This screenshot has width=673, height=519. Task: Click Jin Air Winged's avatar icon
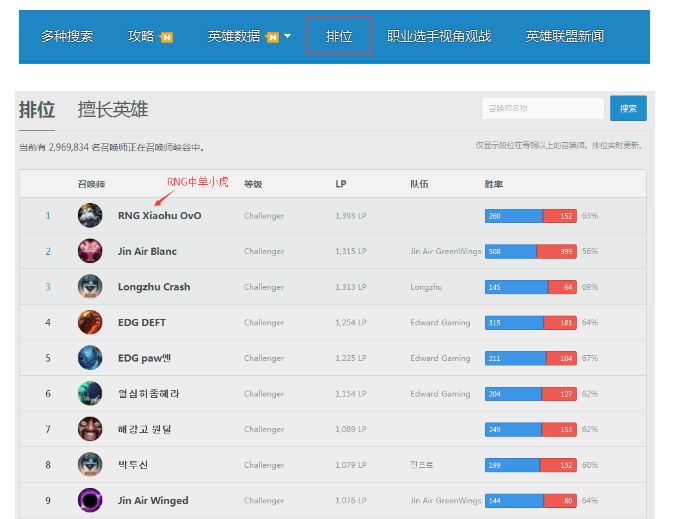(90, 500)
